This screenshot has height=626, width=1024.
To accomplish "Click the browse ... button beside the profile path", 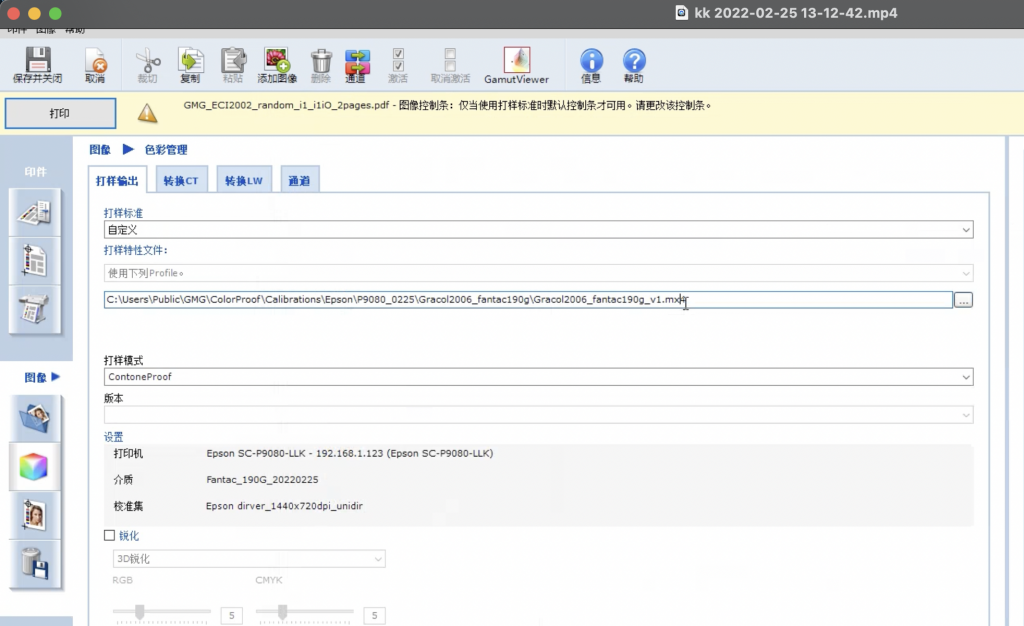I will pyautogui.click(x=963, y=300).
